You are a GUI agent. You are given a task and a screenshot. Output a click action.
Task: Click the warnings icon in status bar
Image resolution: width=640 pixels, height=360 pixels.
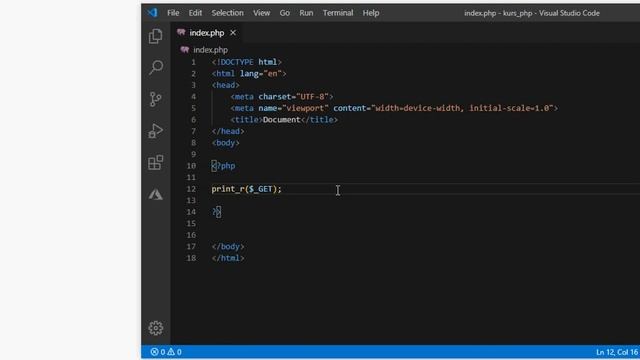coord(171,352)
